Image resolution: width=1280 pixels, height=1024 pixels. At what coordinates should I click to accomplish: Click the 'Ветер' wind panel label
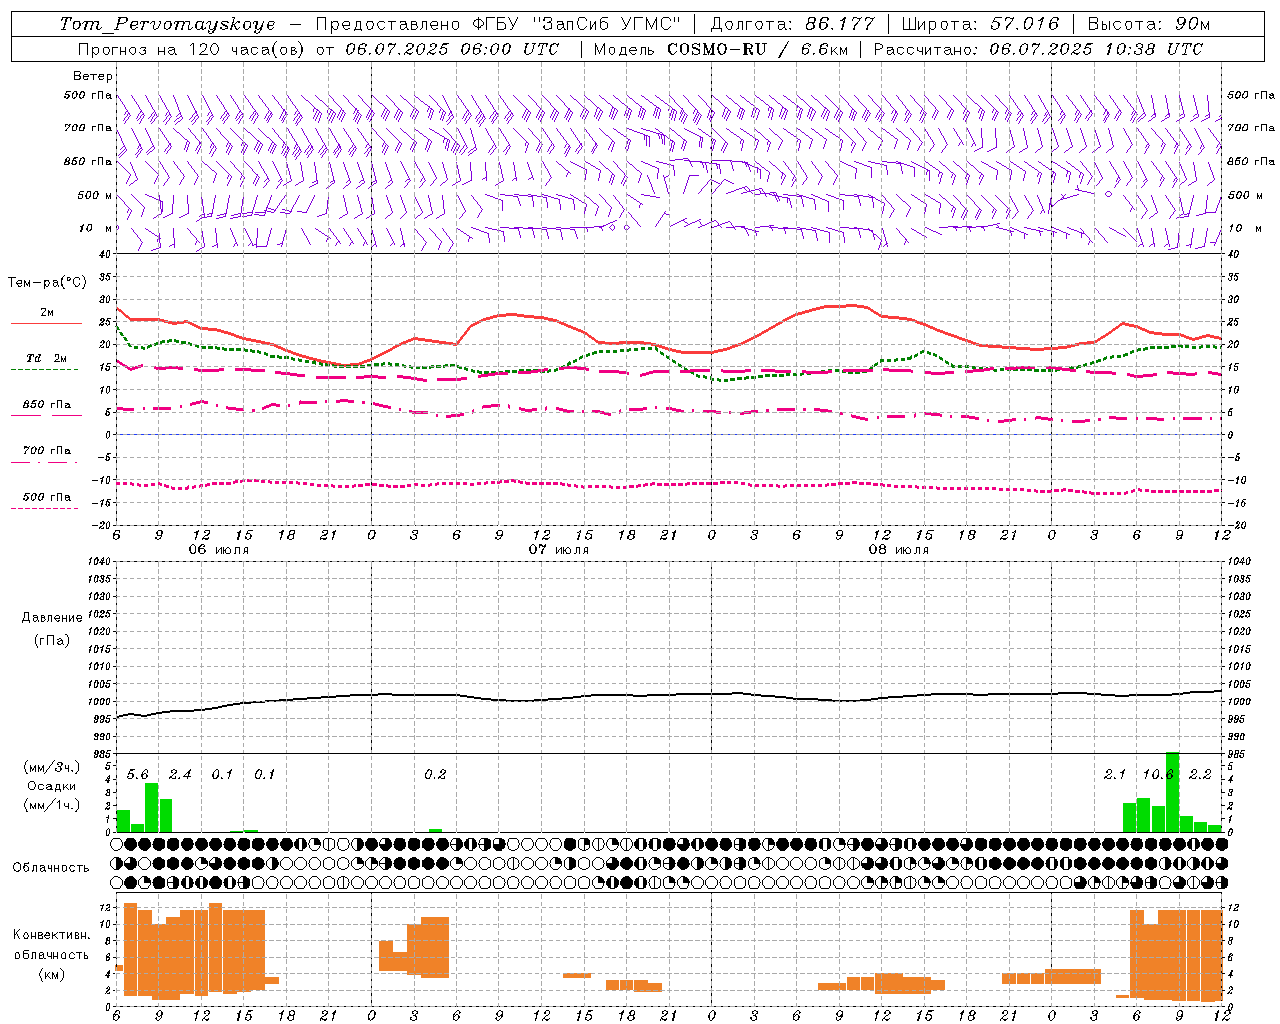93,76
